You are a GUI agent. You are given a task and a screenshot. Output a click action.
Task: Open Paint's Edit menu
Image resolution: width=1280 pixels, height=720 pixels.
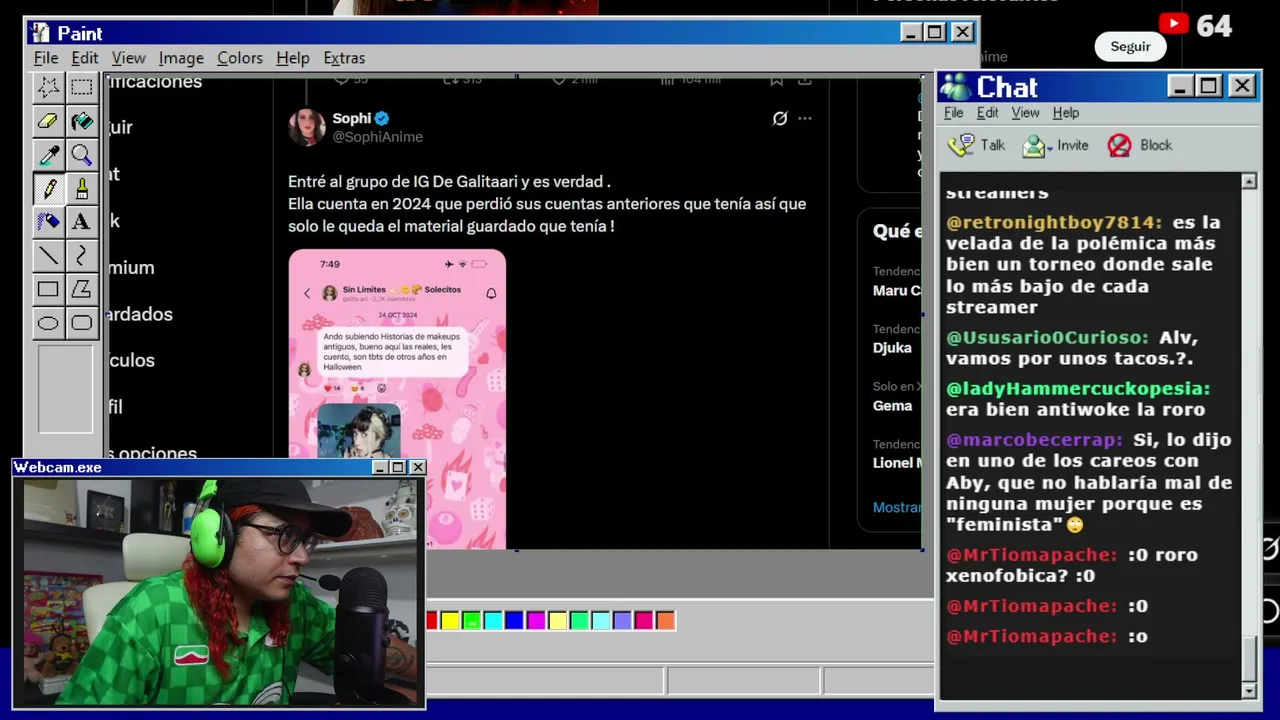click(x=84, y=58)
